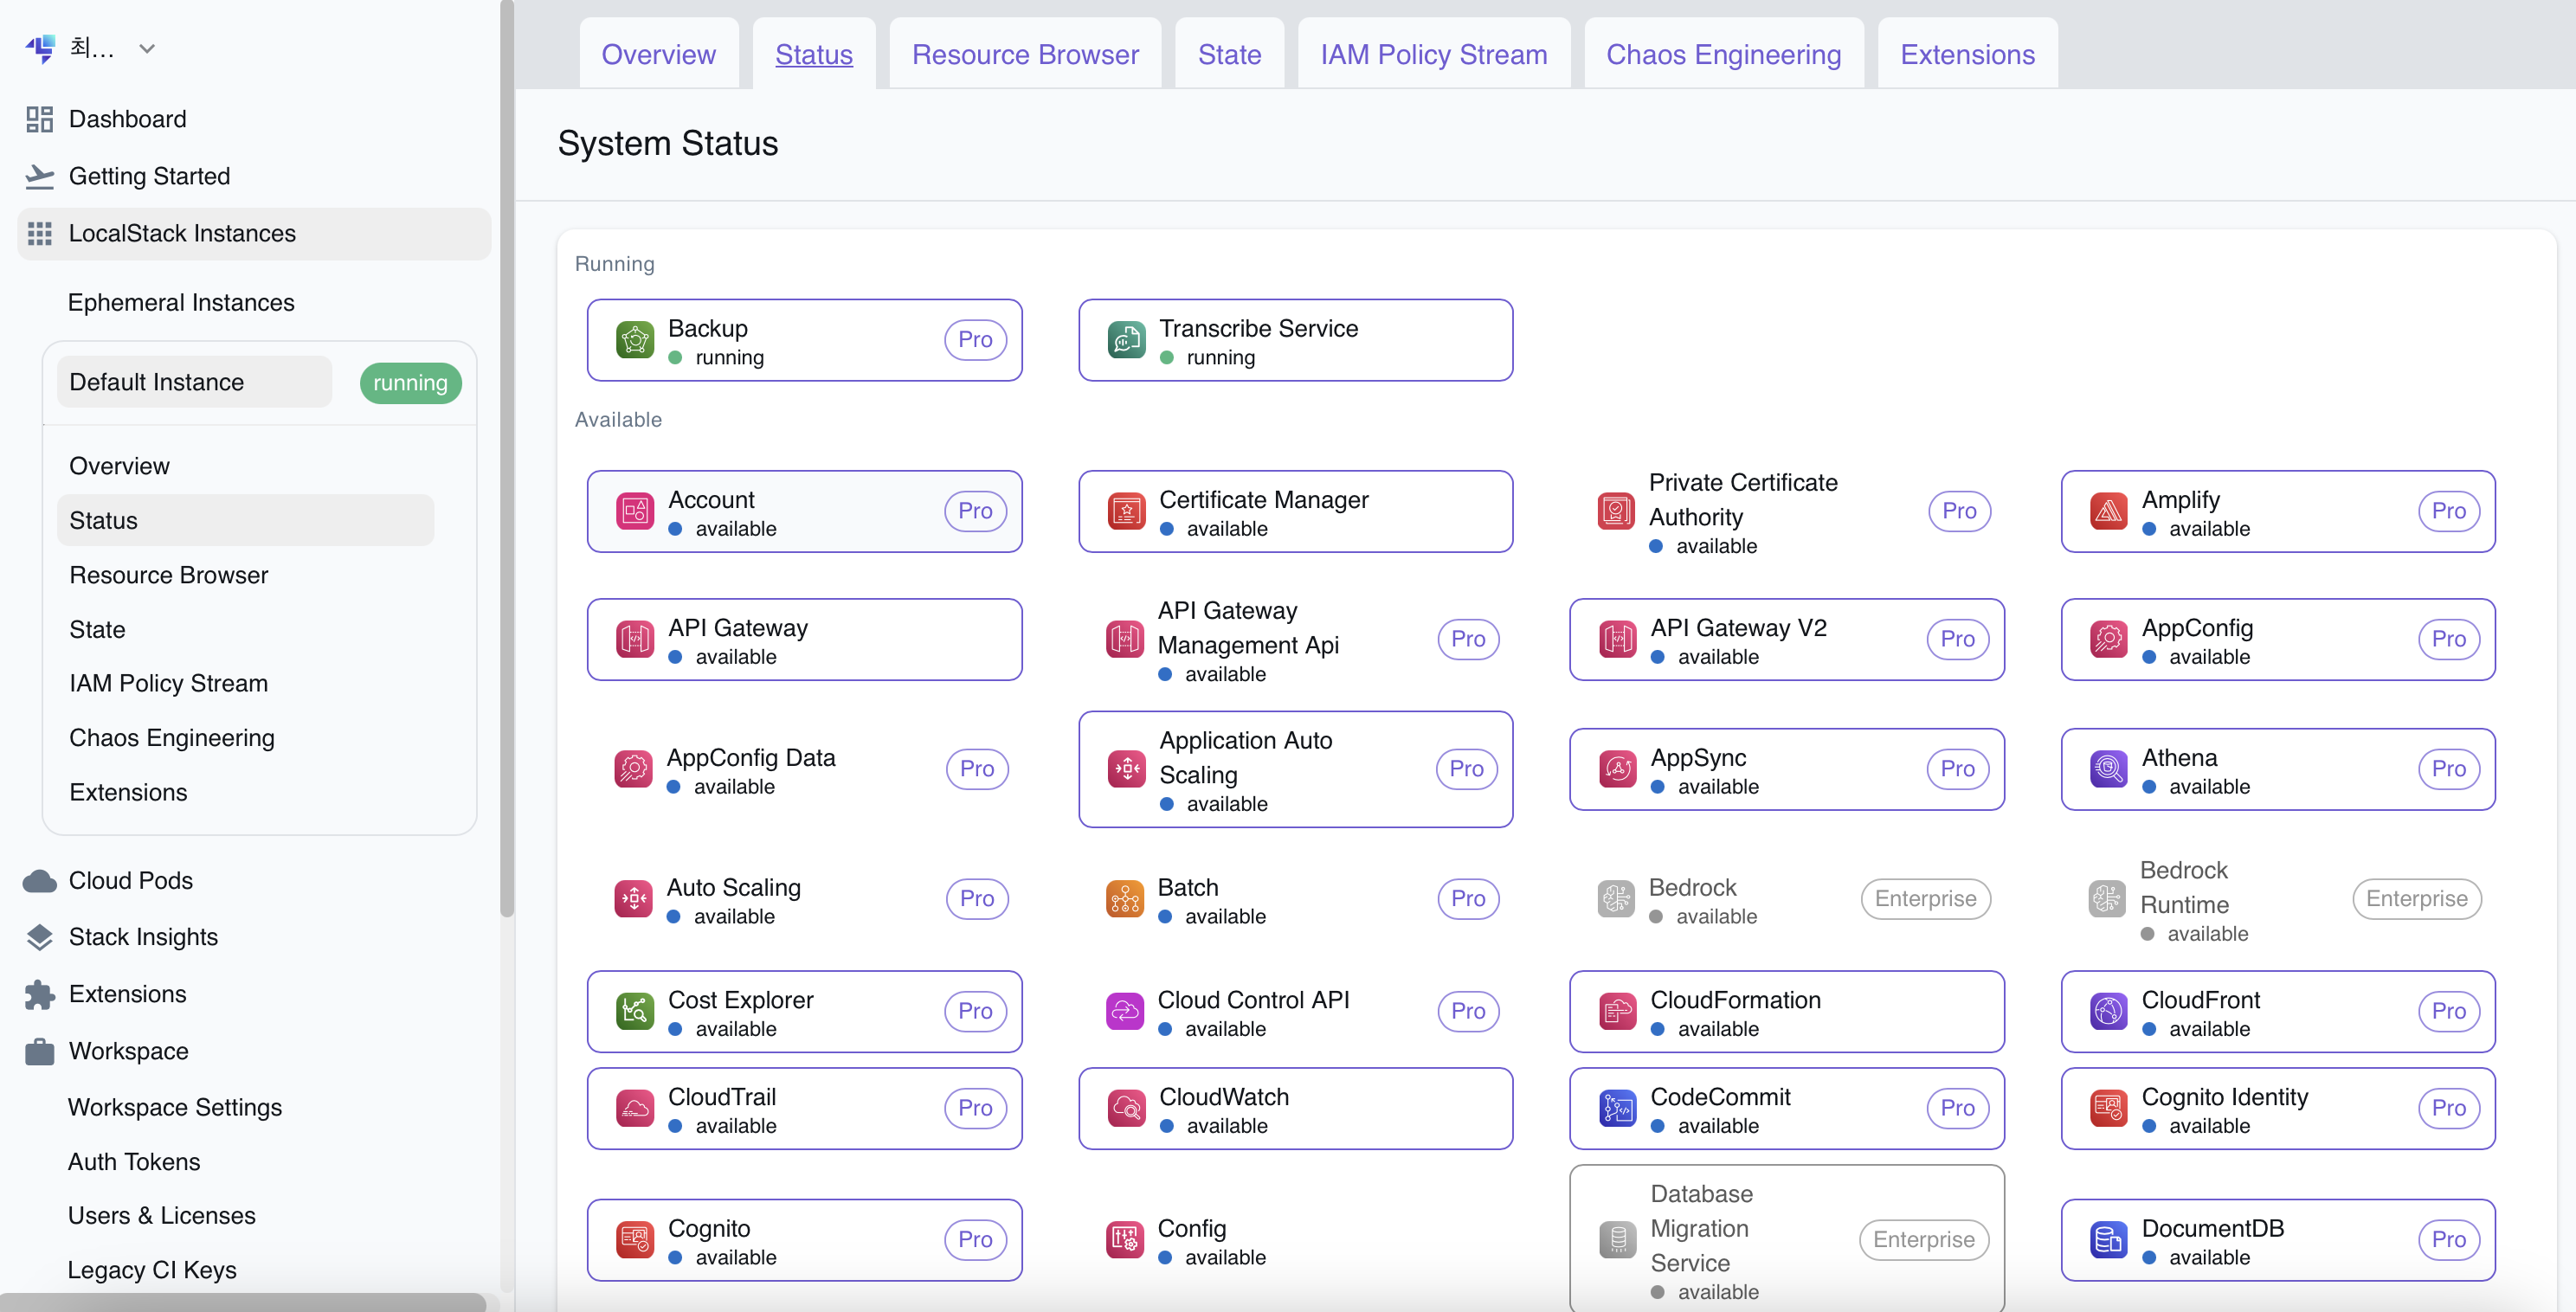Click the Transcribe Service icon
This screenshot has height=1312, width=2576.
(x=1126, y=340)
